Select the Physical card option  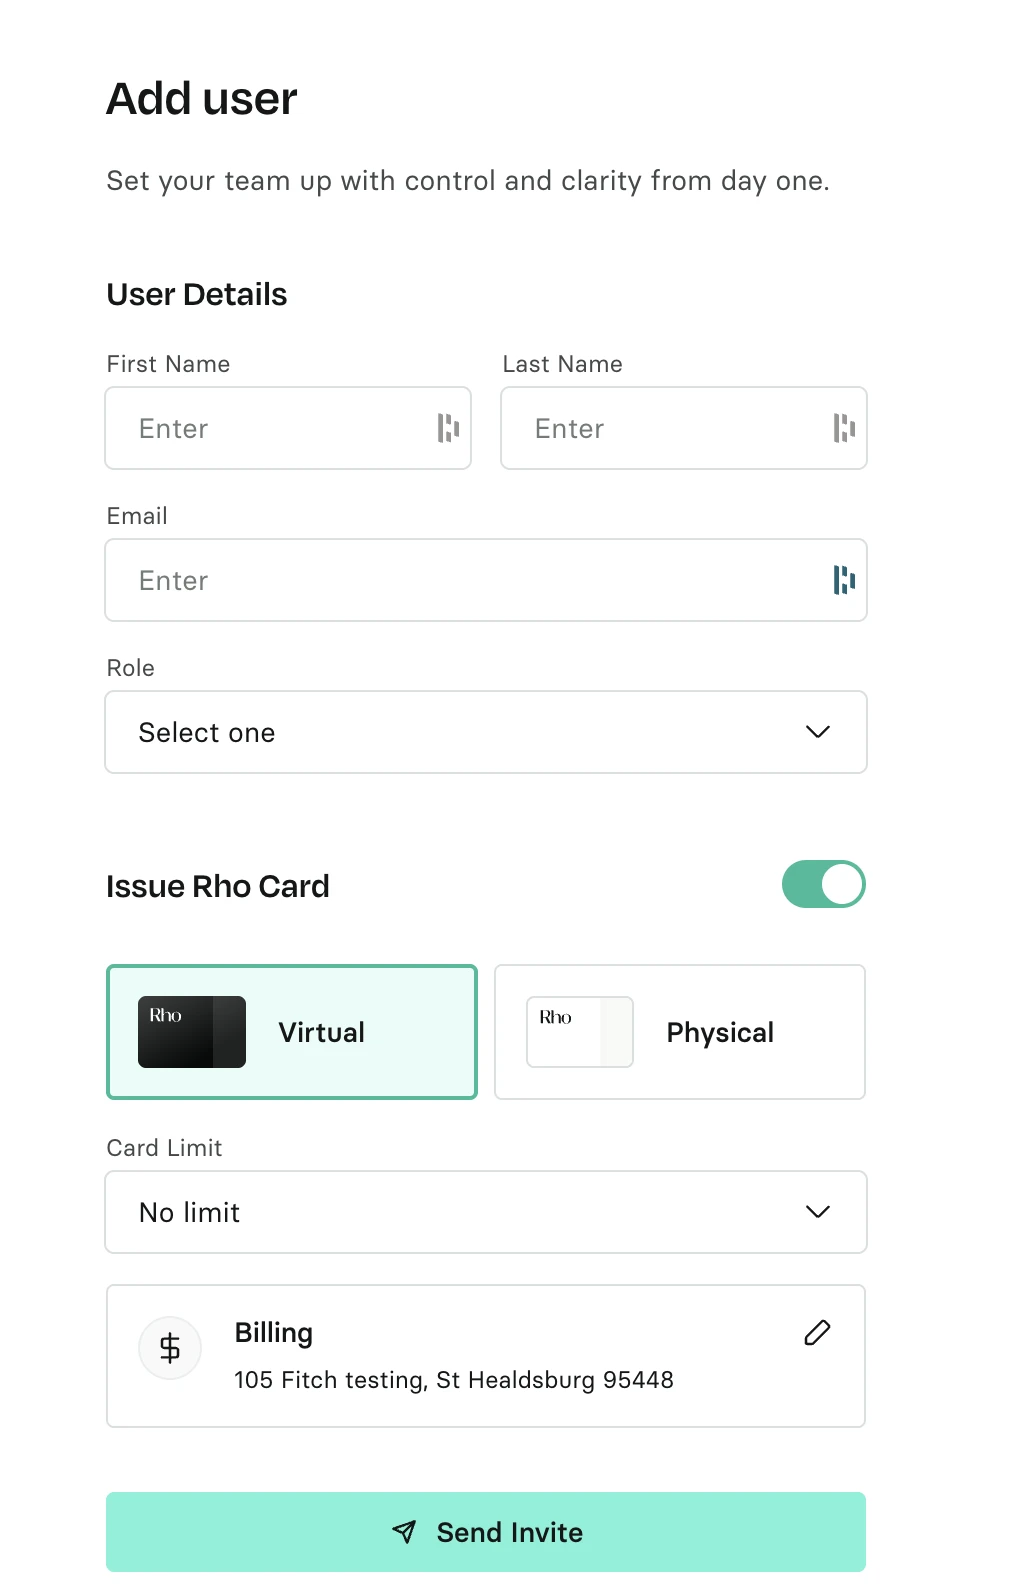[720, 1032]
